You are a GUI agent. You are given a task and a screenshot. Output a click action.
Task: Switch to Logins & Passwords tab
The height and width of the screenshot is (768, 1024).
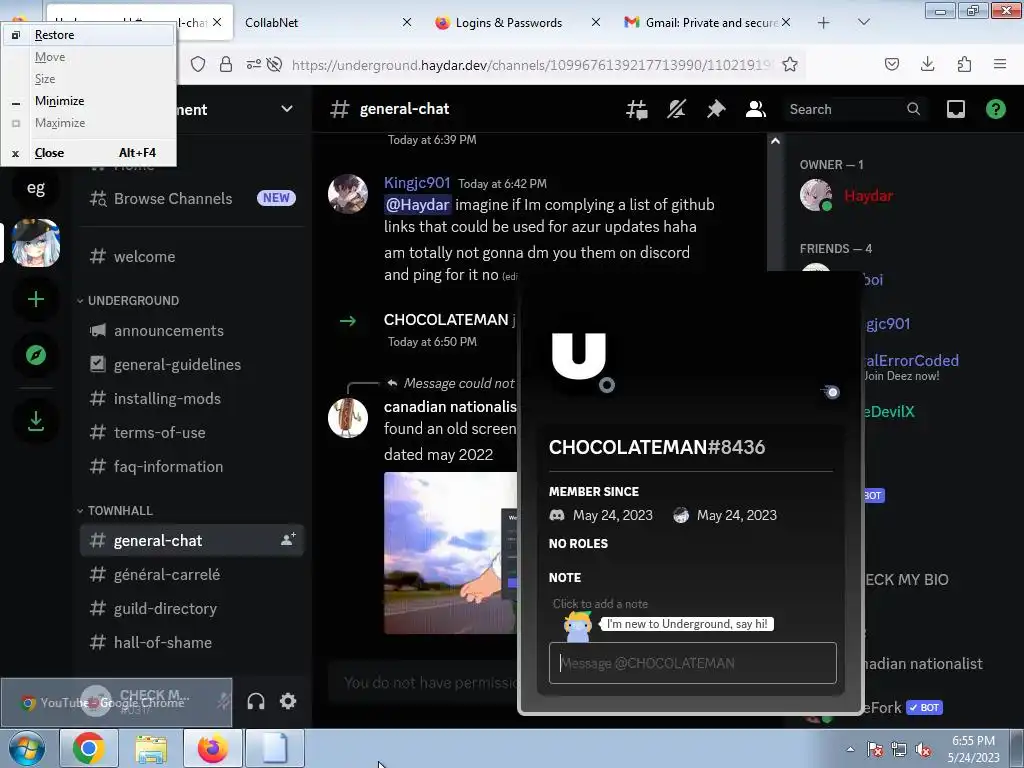[x=516, y=22]
